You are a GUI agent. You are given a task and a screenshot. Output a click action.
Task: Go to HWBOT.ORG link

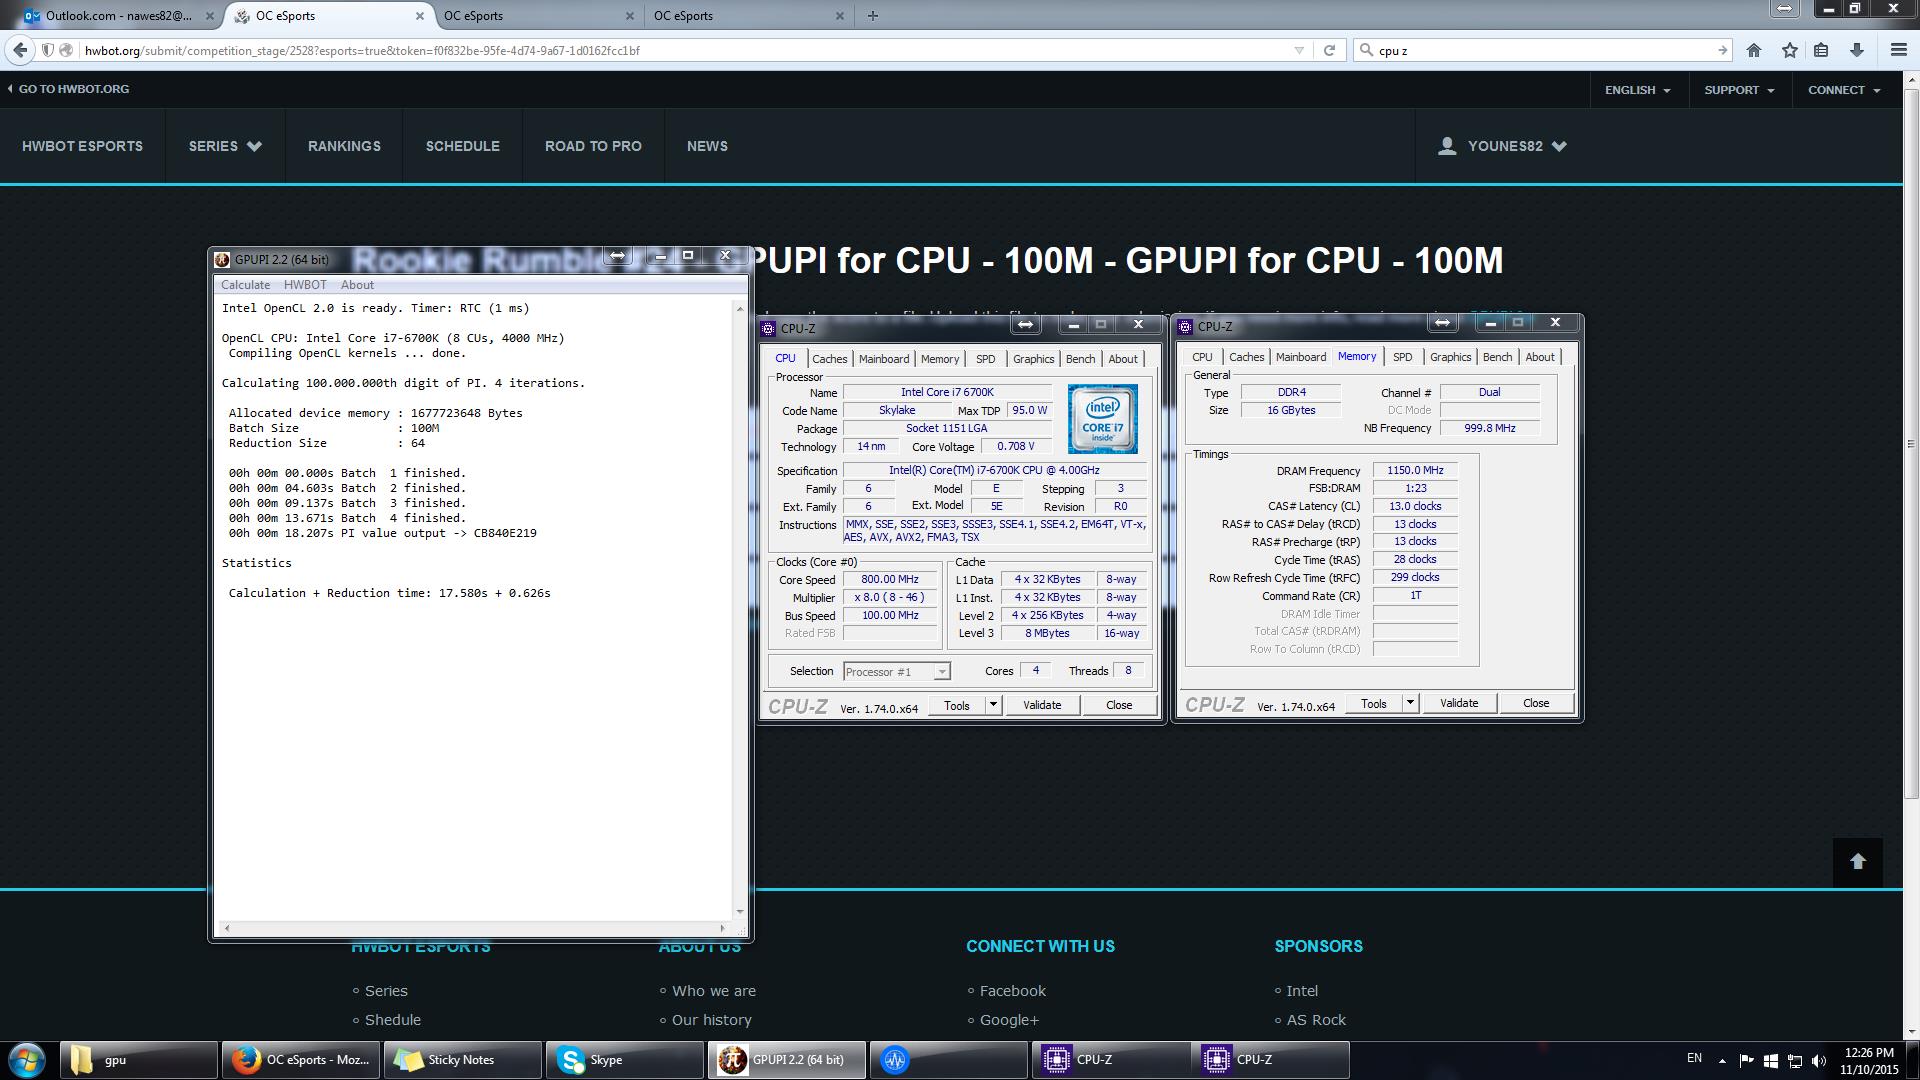point(68,89)
